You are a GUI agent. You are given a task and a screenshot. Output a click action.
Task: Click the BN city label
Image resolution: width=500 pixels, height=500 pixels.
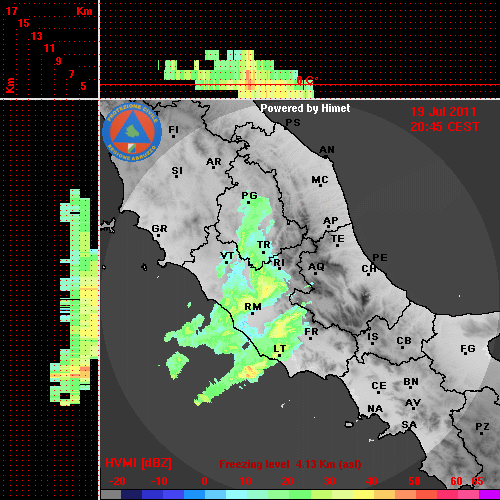point(411,382)
